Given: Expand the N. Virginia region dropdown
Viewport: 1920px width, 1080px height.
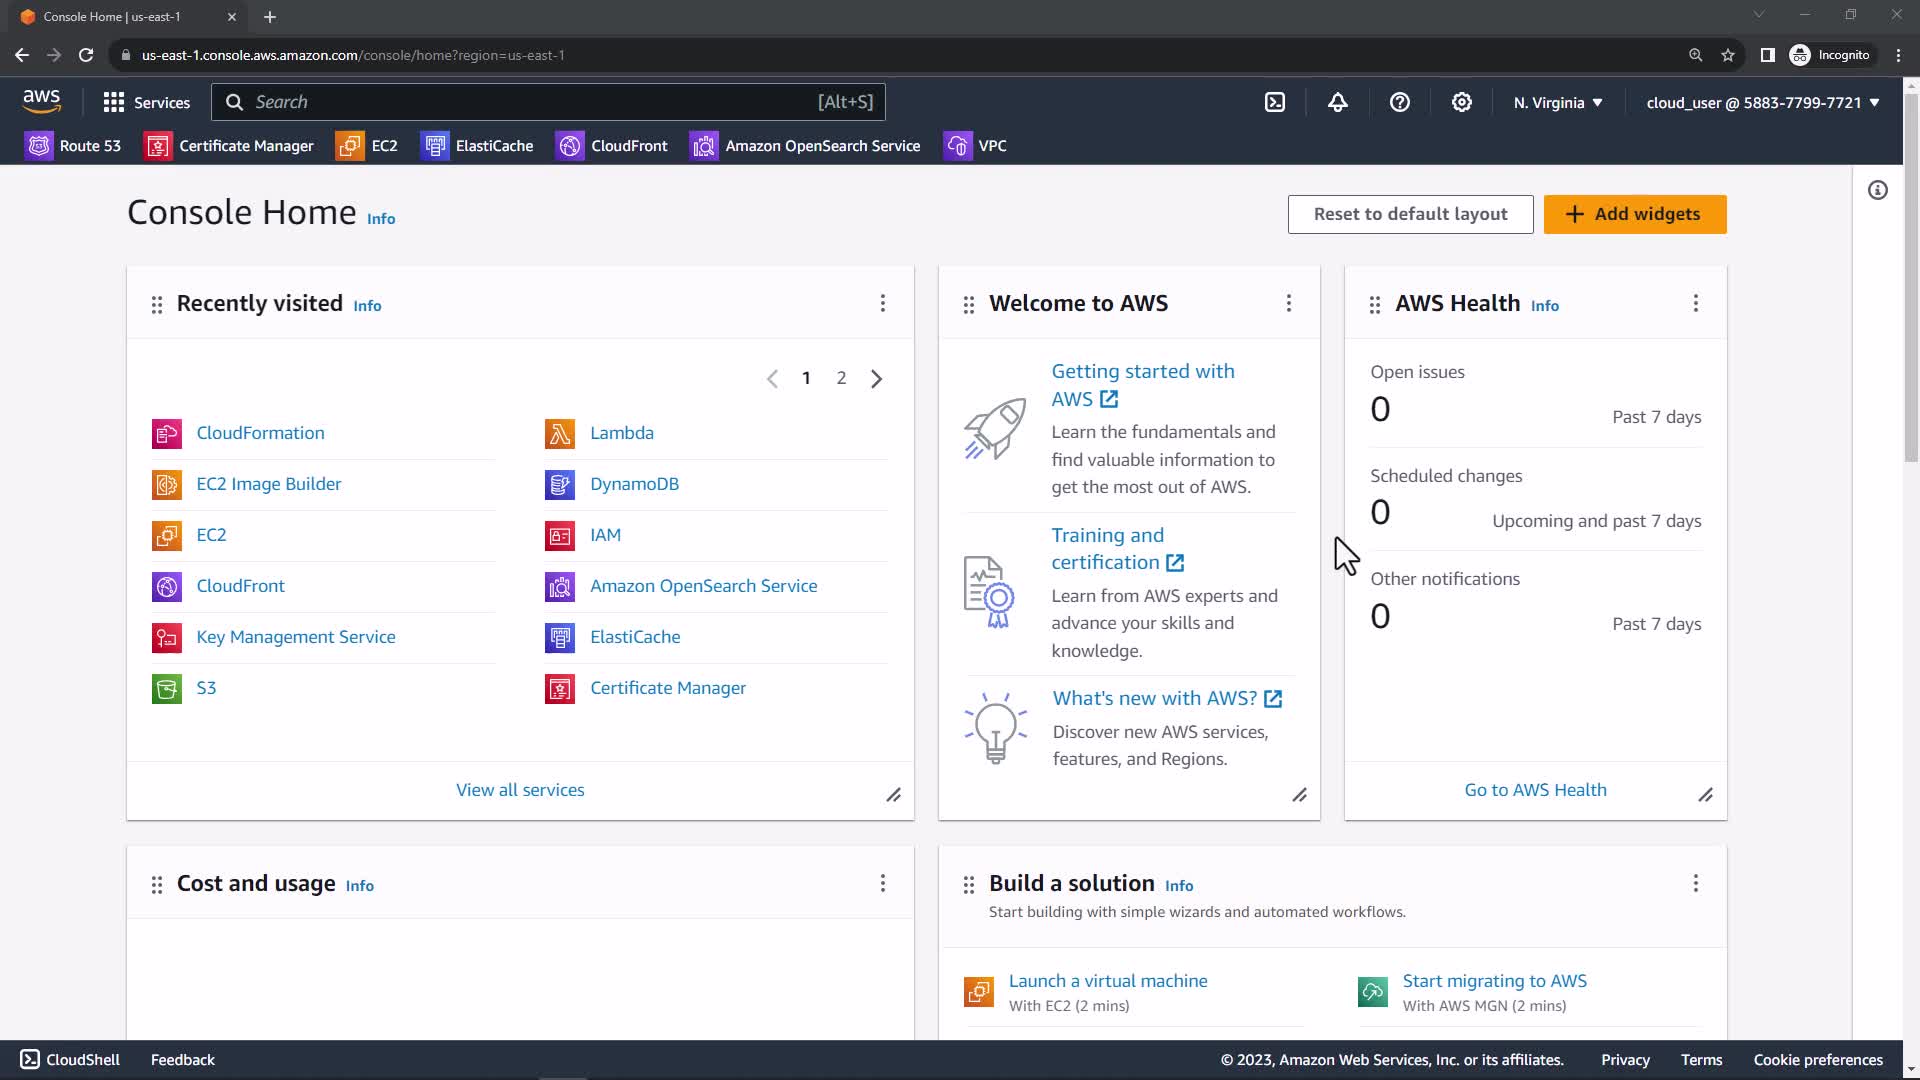Looking at the screenshot, I should tap(1557, 102).
